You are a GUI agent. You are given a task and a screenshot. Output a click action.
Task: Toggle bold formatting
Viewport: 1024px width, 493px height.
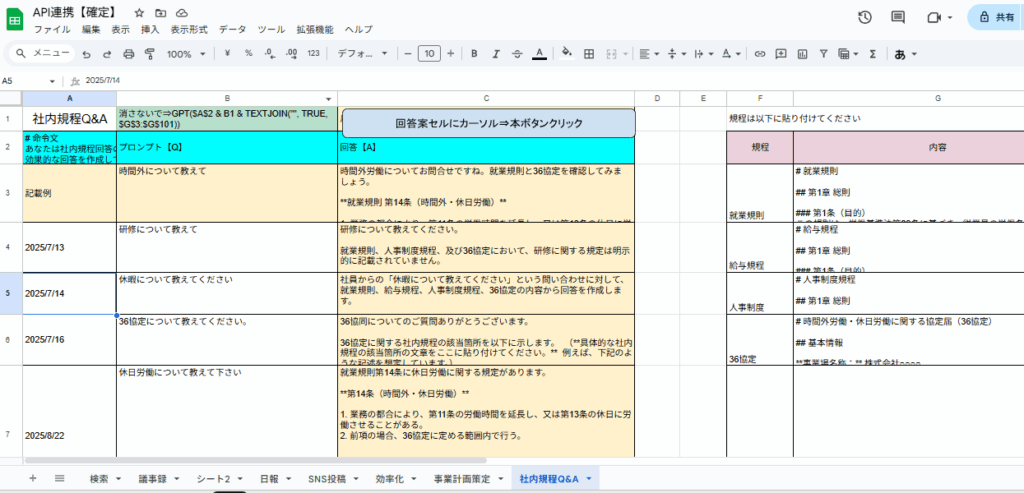(x=473, y=54)
